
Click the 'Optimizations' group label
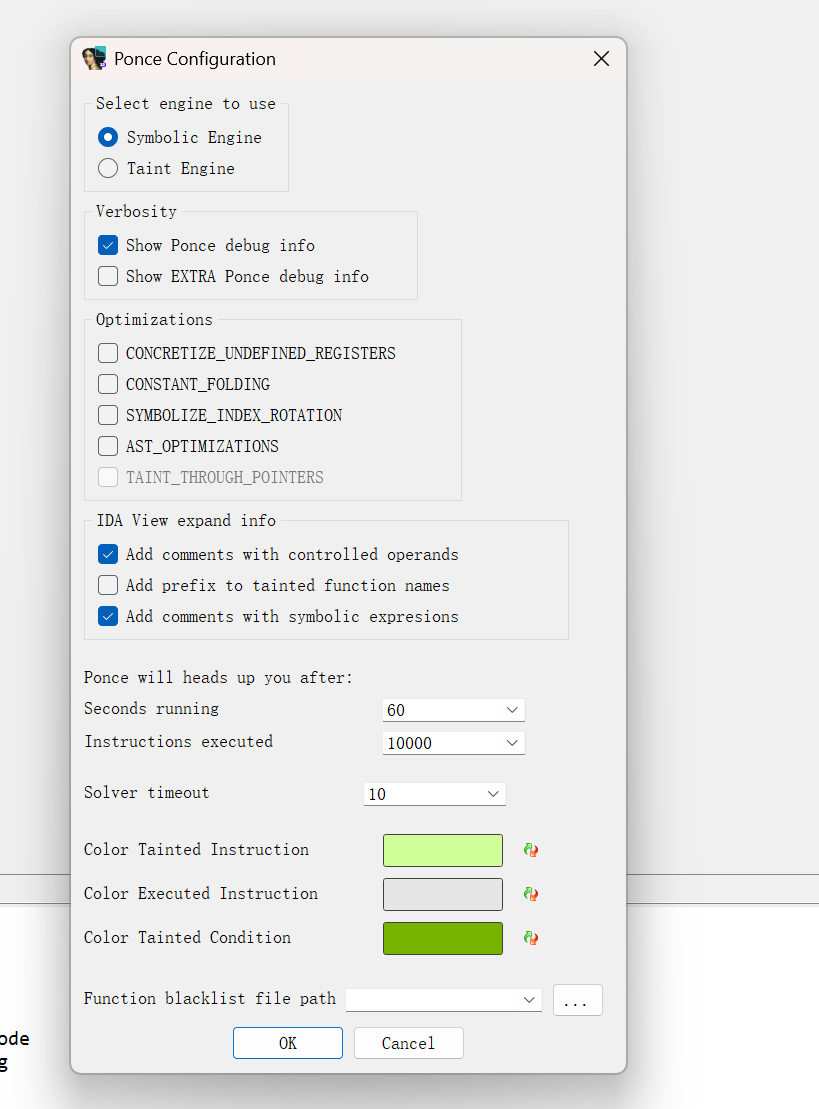point(154,320)
